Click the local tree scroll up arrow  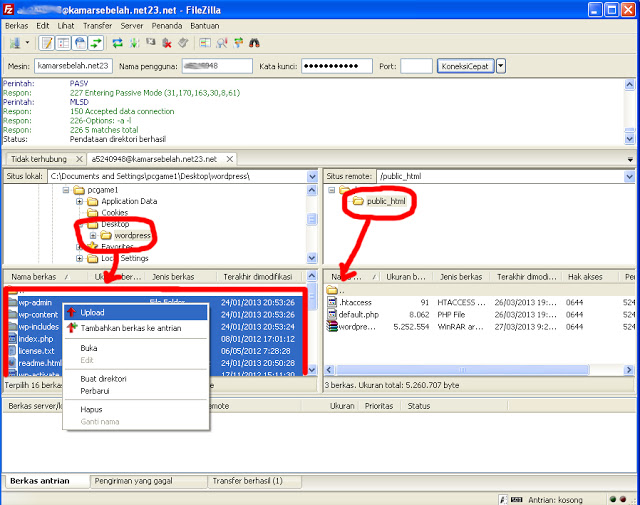312,190
